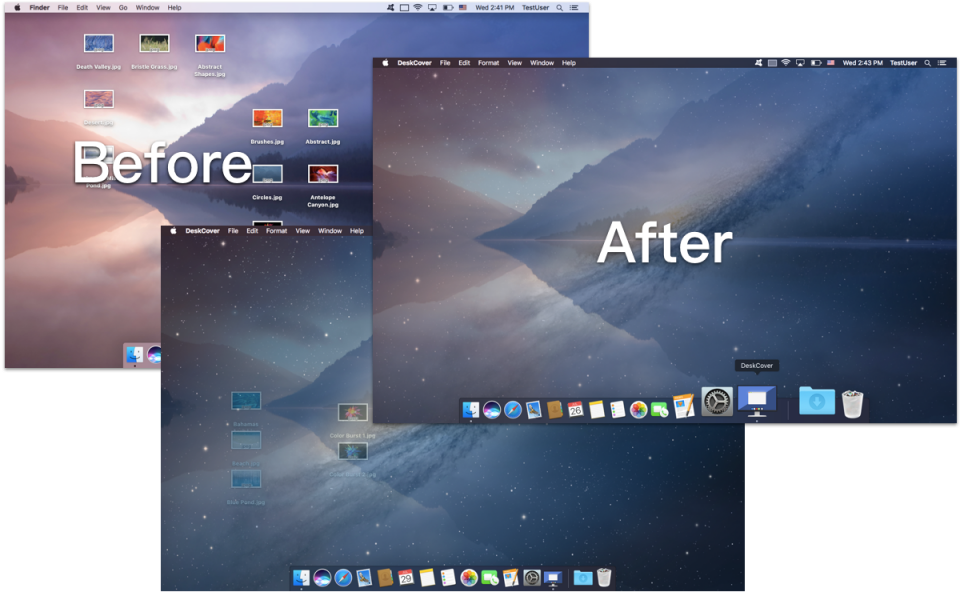960x592 pixels.
Task: Open Notification Center from the menu bar
Action: pyautogui.click(x=942, y=62)
